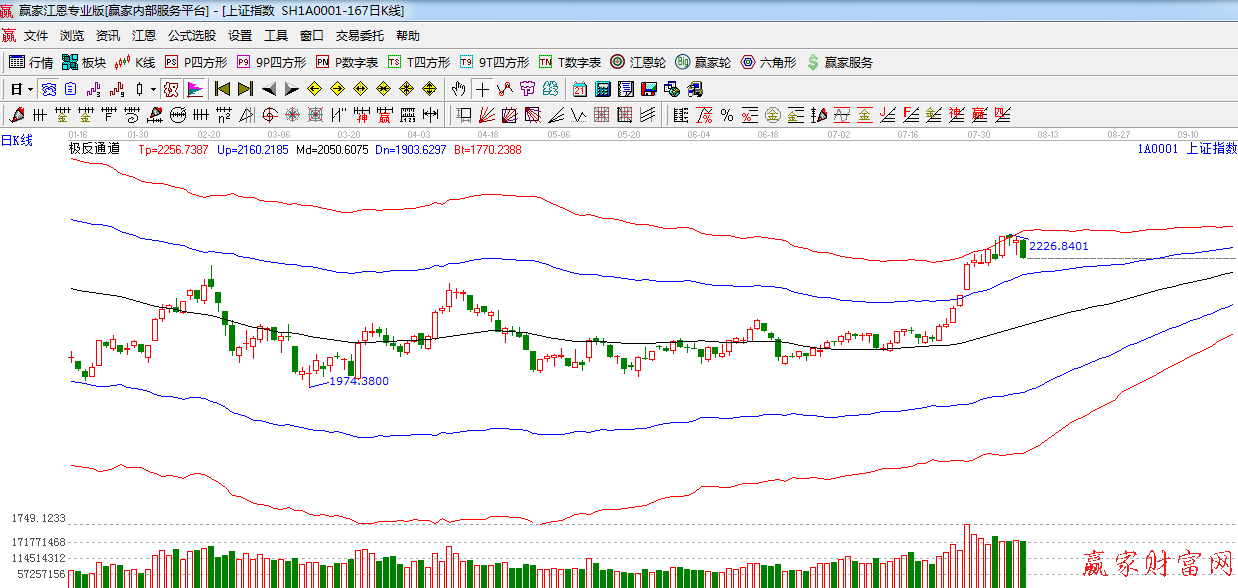Viewport: 1238px width, 588px height.
Task: Open the candlestick style dropdown arrow
Action: (152, 89)
